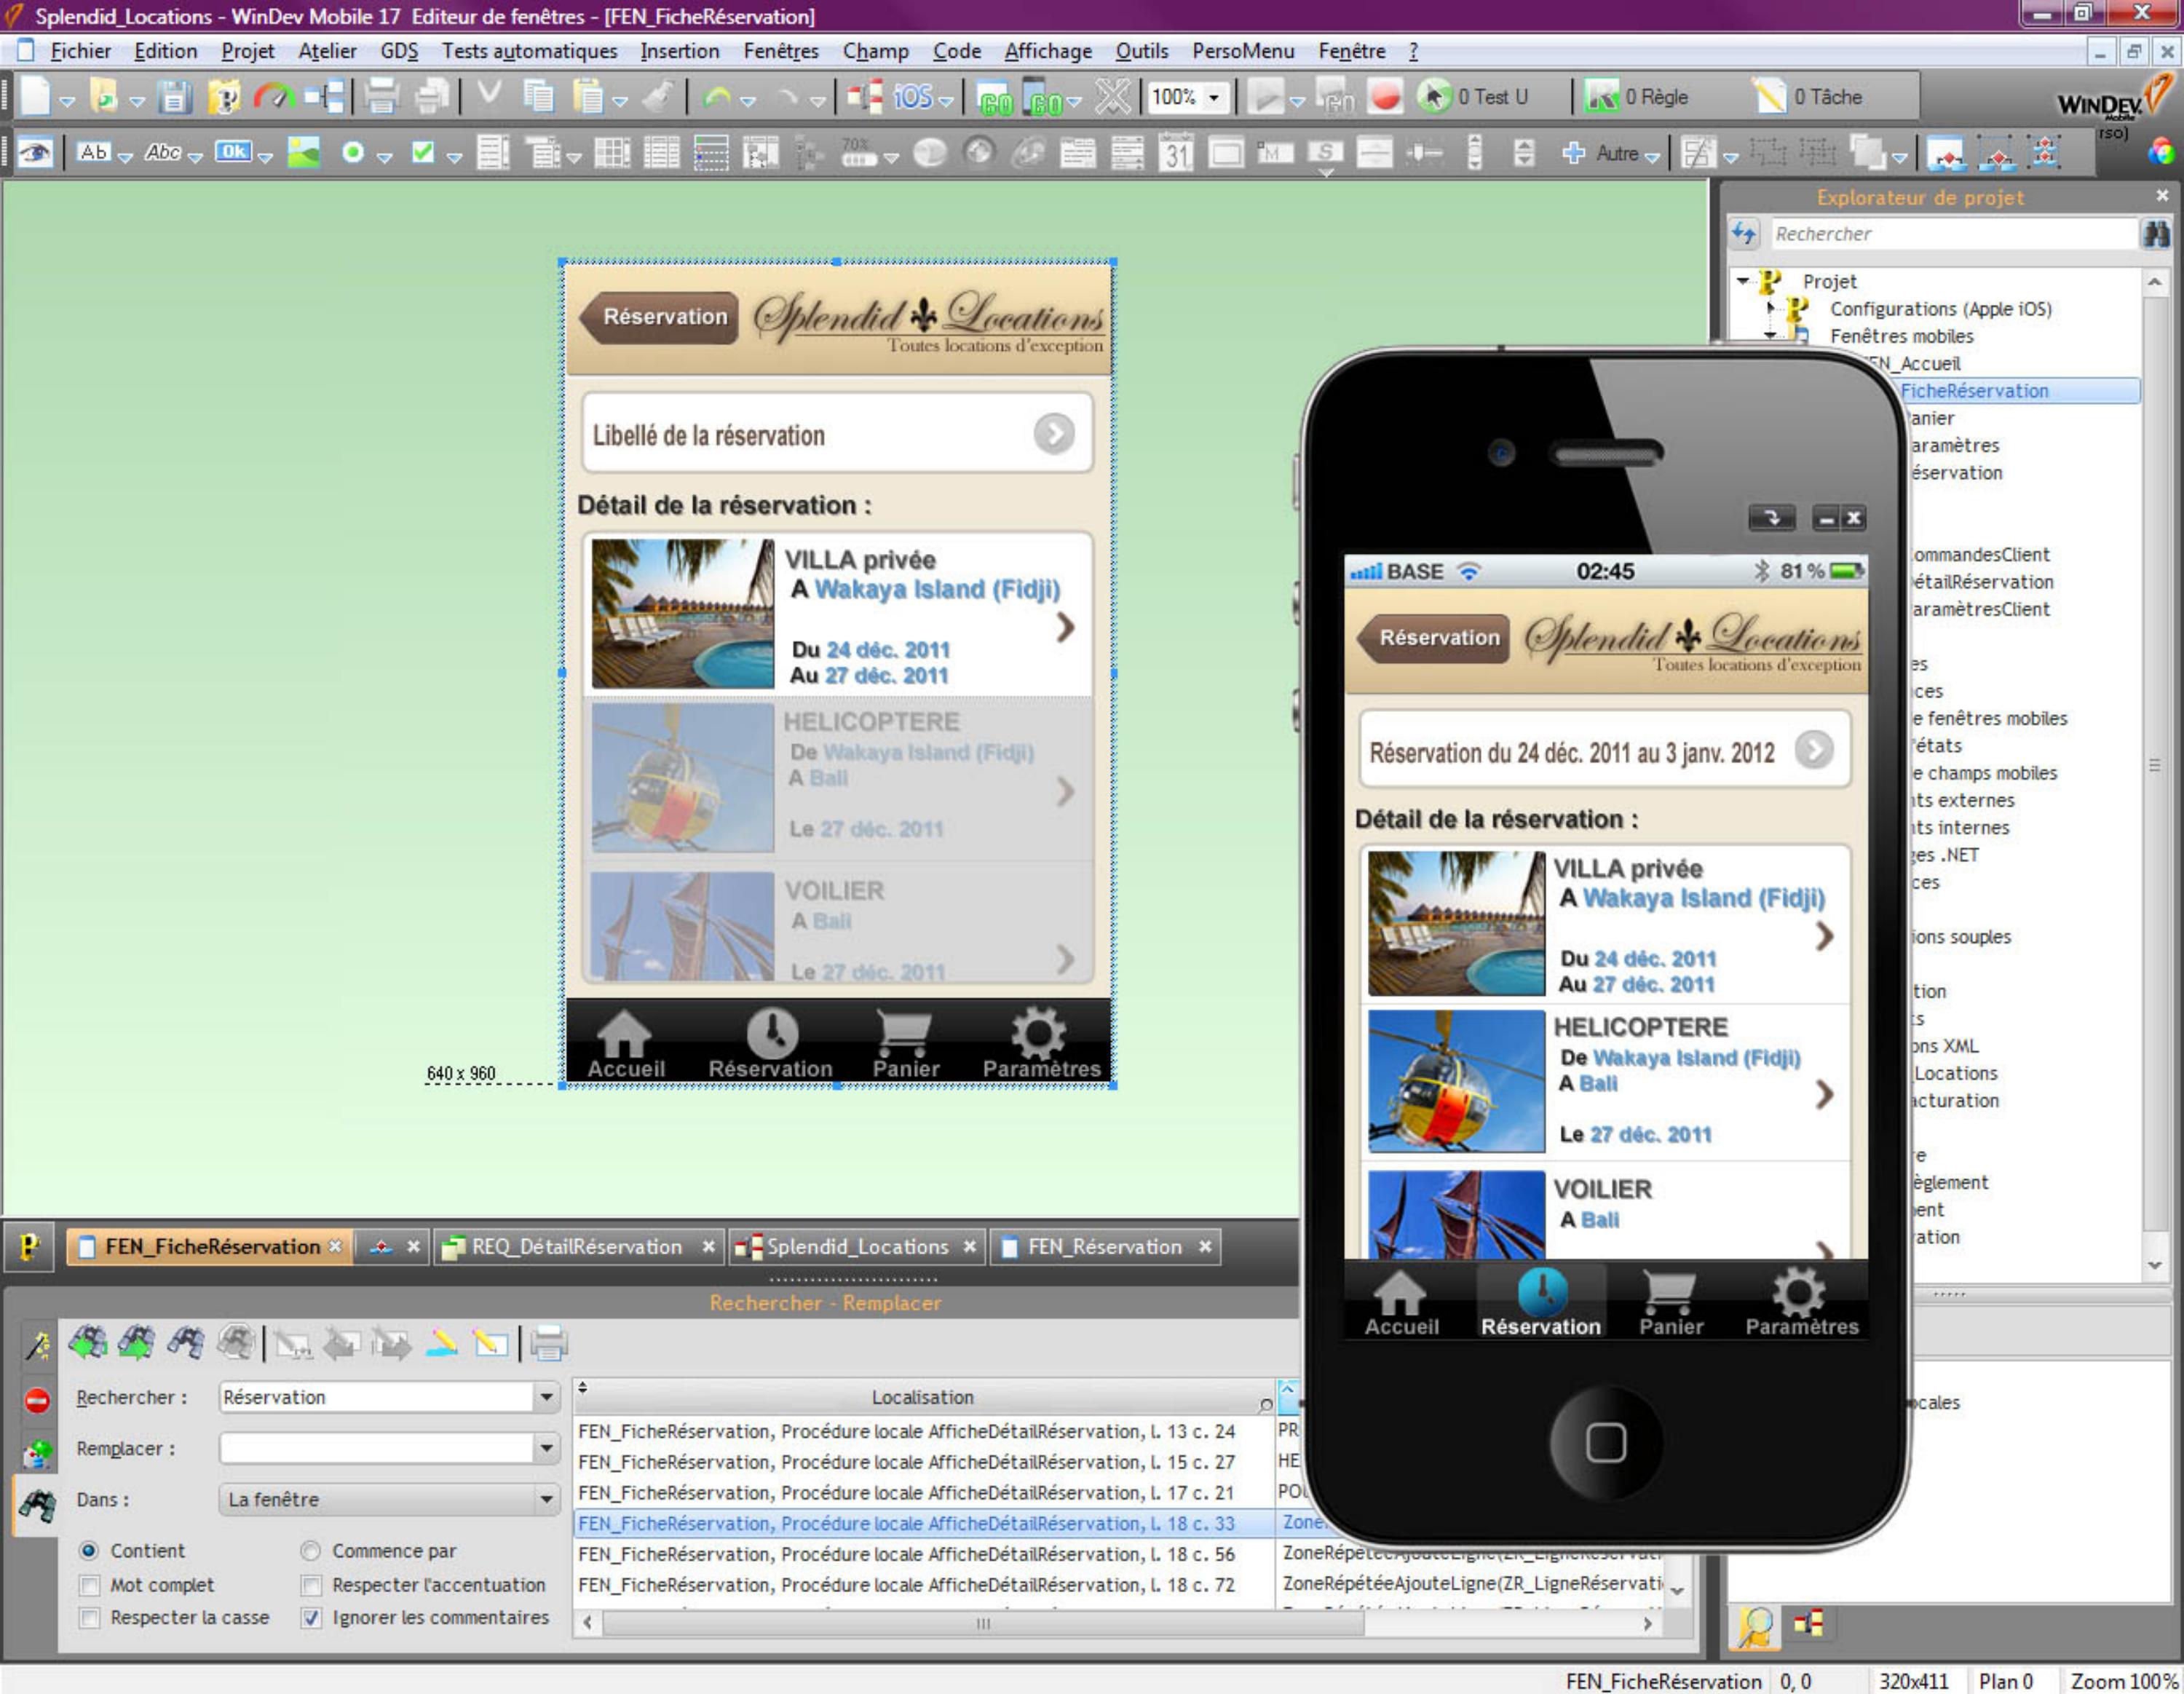Click the Rechercher field in project explorer

[1950, 234]
